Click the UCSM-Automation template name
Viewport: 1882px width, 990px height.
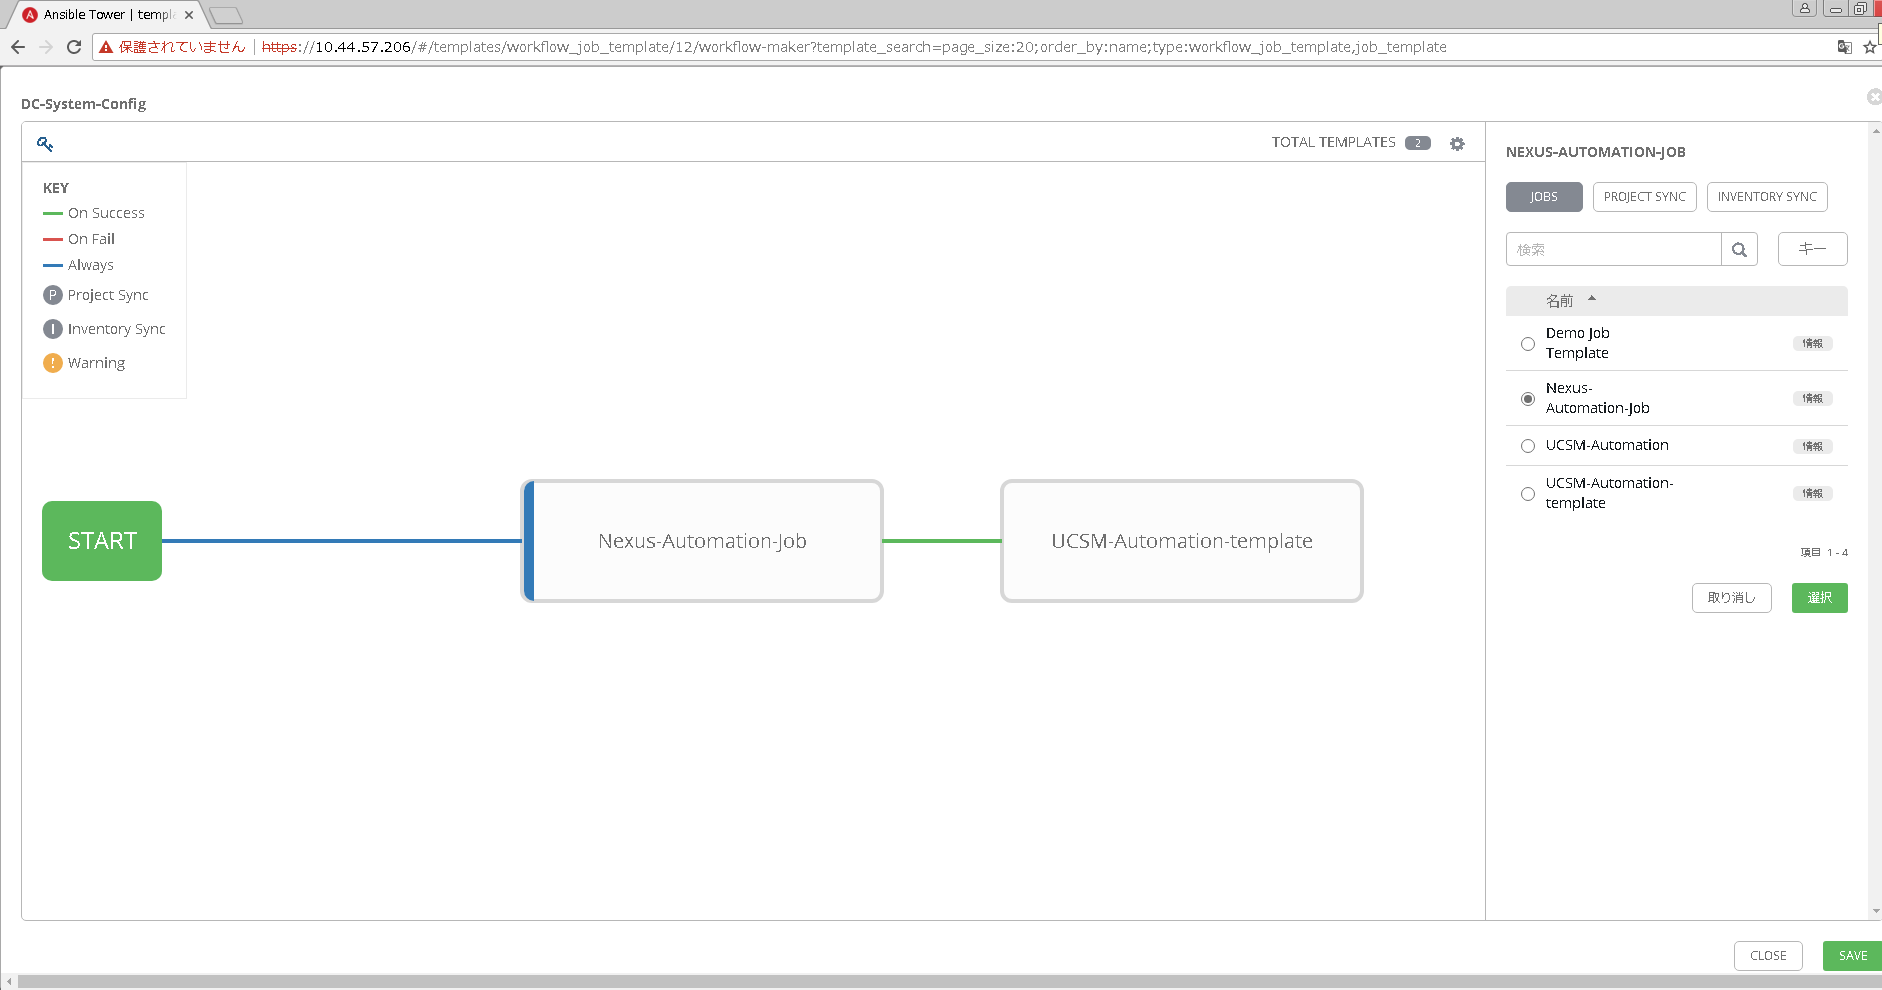[1607, 445]
